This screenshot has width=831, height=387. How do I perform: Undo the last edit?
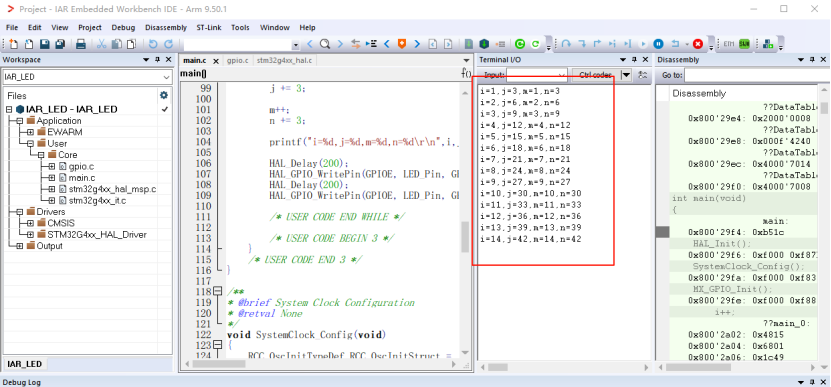(153, 44)
